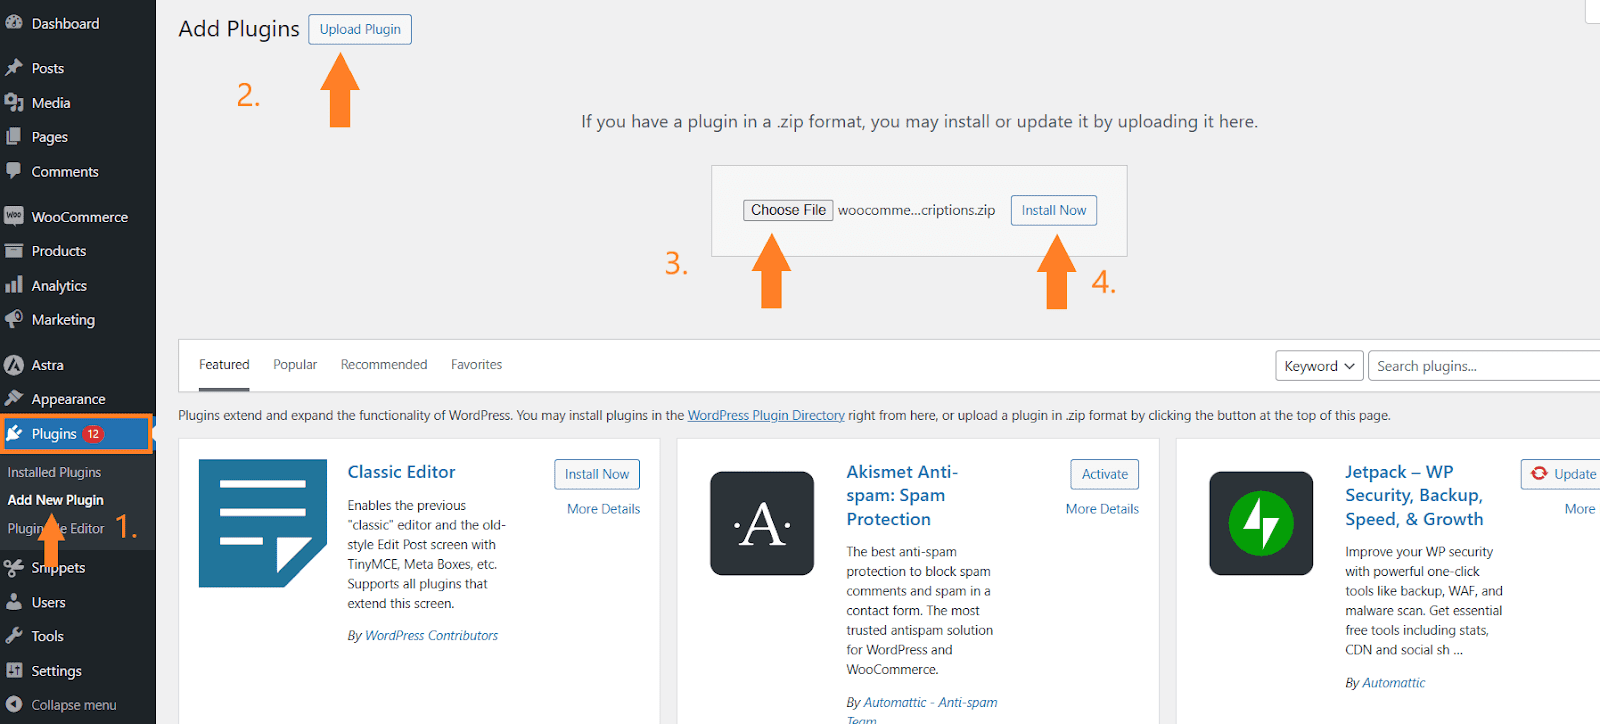1600x724 pixels.
Task: Click the selected zip file name
Action: point(916,210)
